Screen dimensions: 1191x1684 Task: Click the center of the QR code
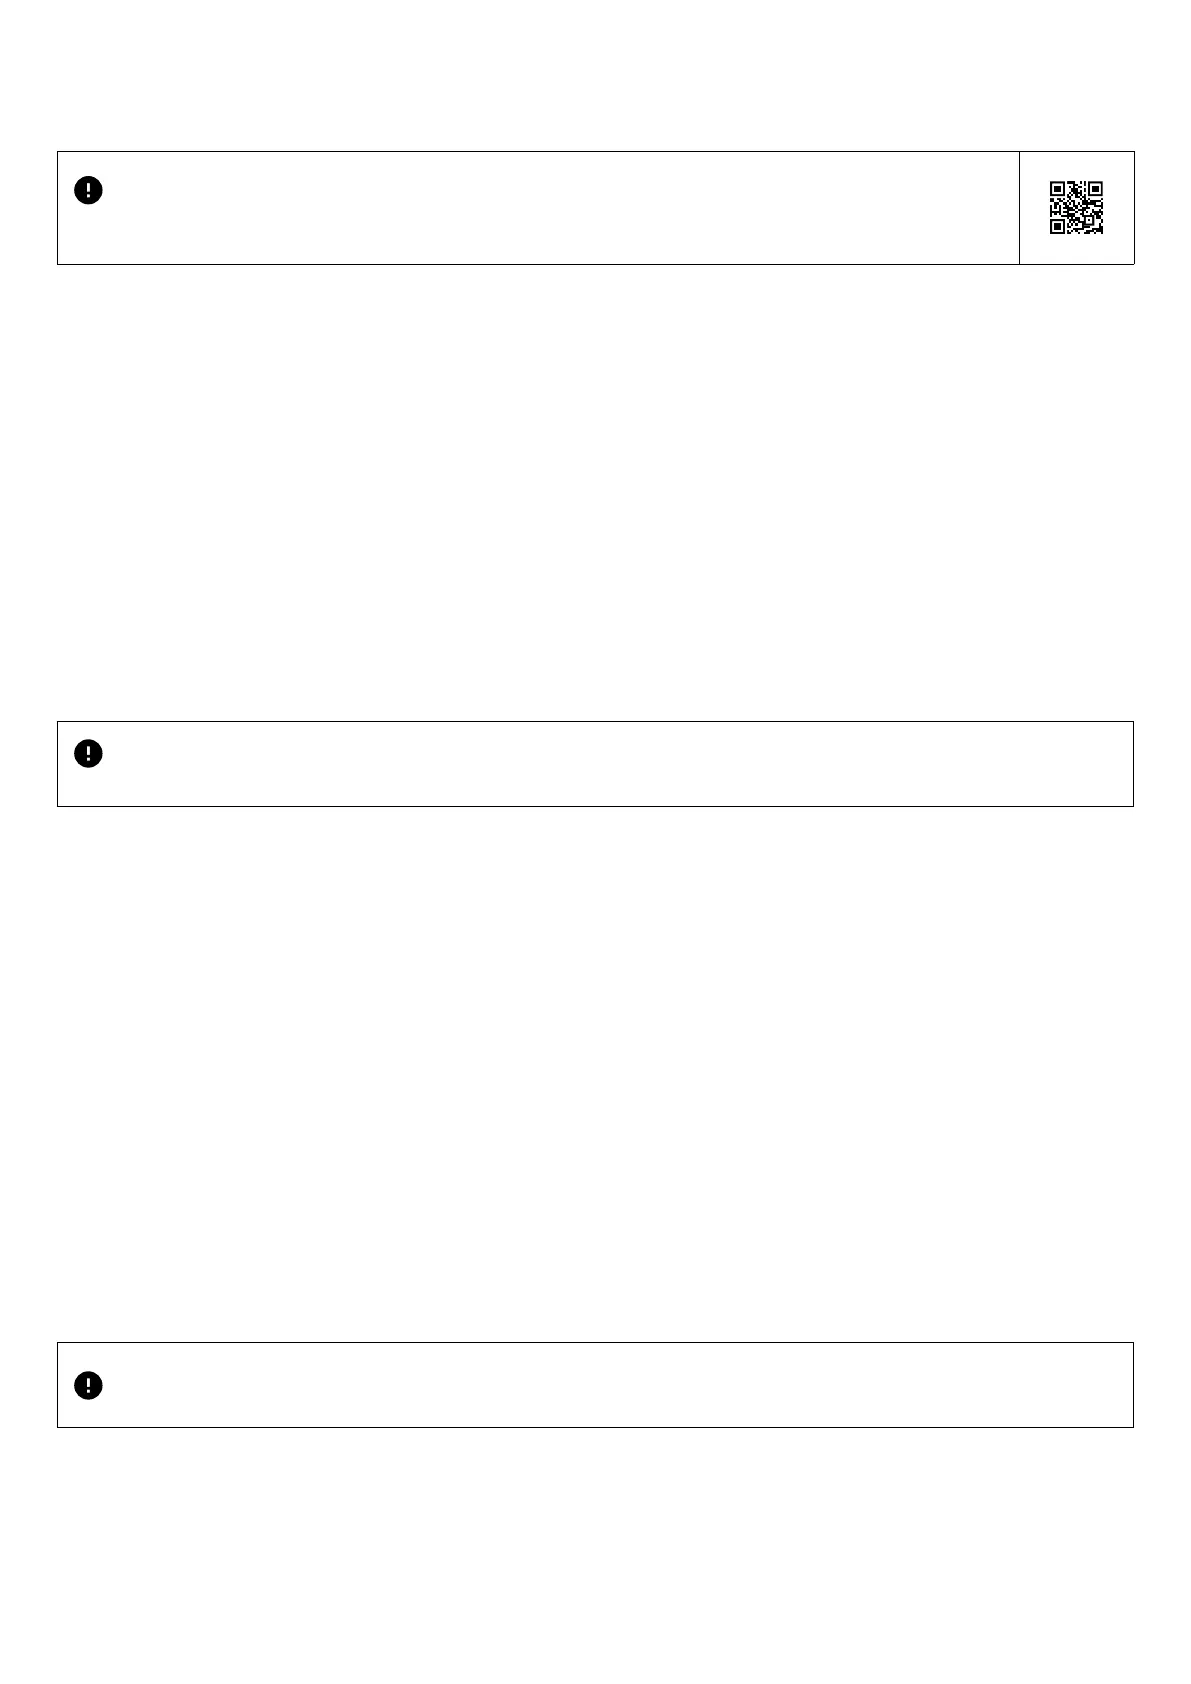[1076, 208]
